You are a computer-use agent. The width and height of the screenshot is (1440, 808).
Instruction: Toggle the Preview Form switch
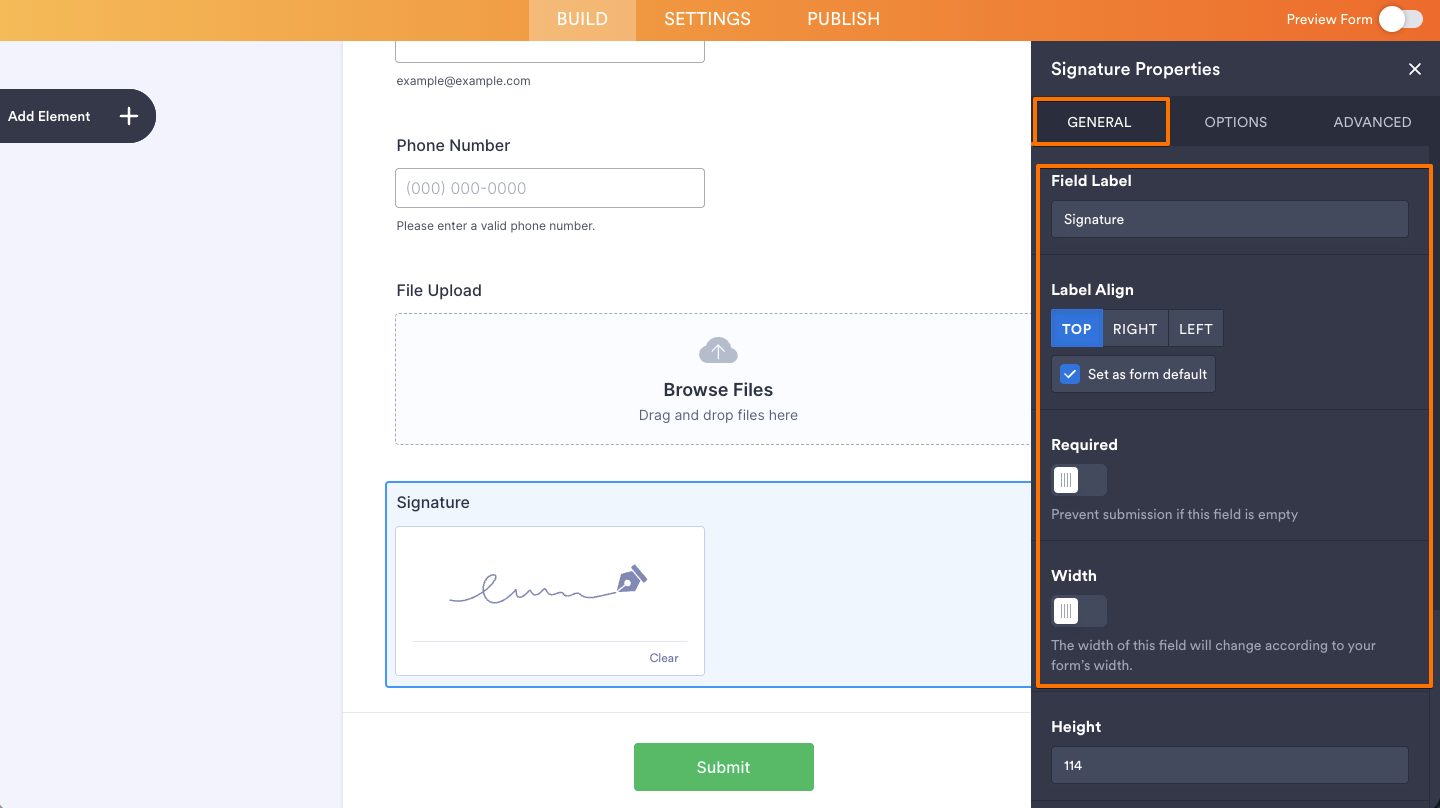click(1400, 19)
